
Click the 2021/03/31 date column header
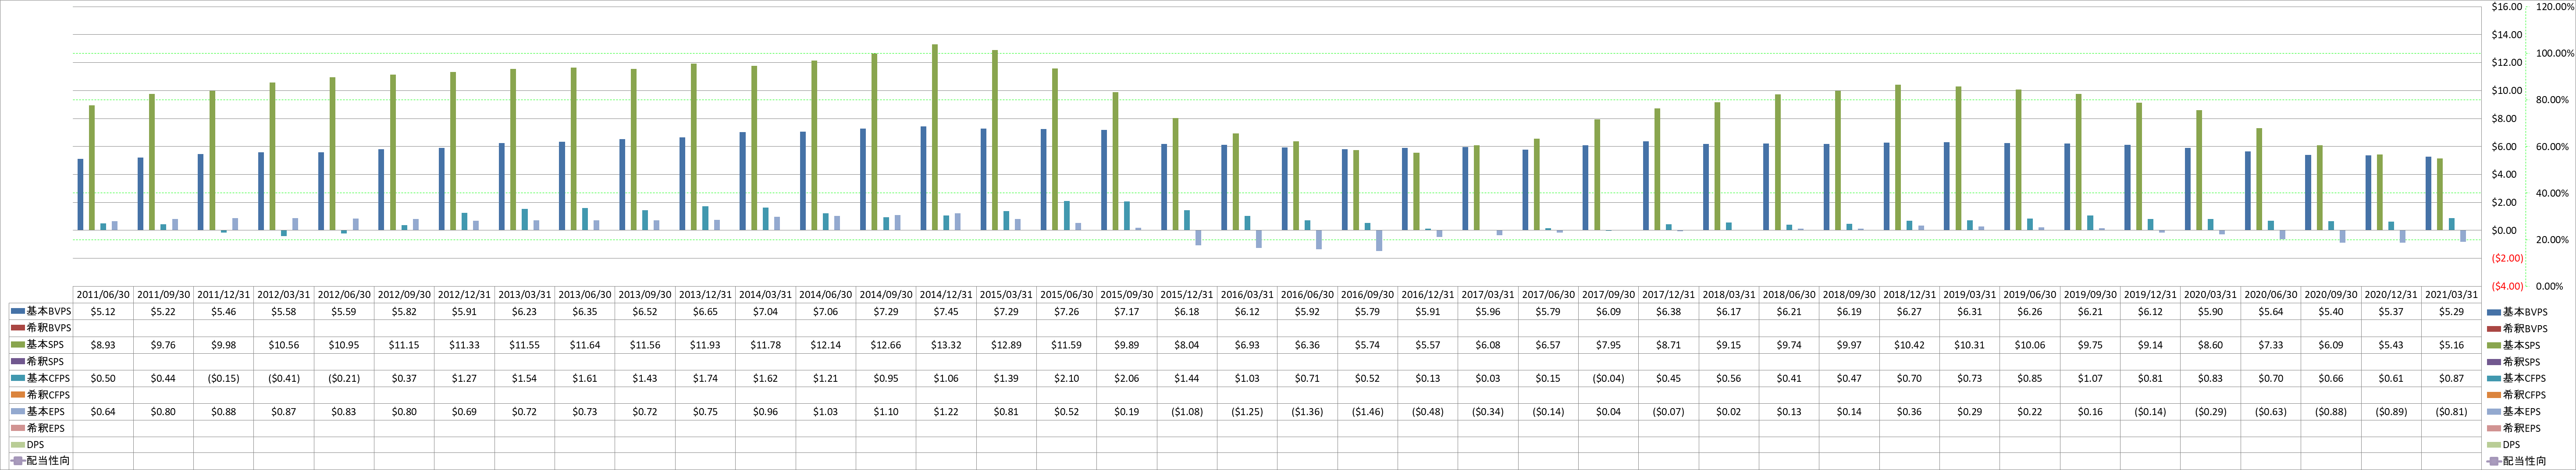click(2451, 295)
